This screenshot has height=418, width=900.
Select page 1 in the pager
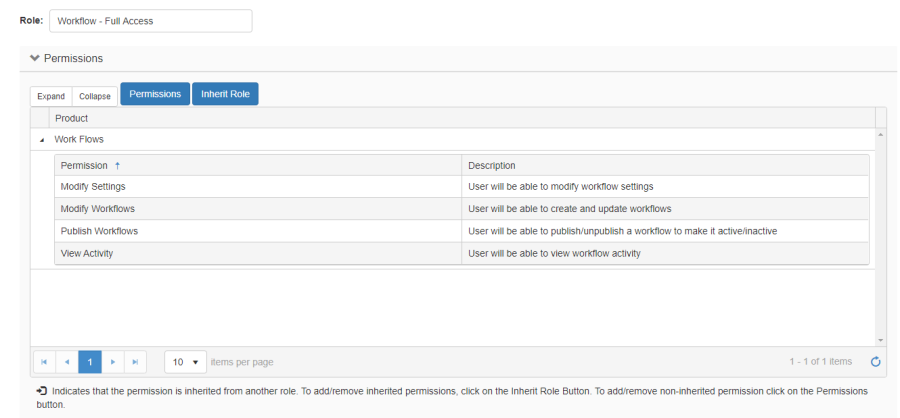click(90, 361)
